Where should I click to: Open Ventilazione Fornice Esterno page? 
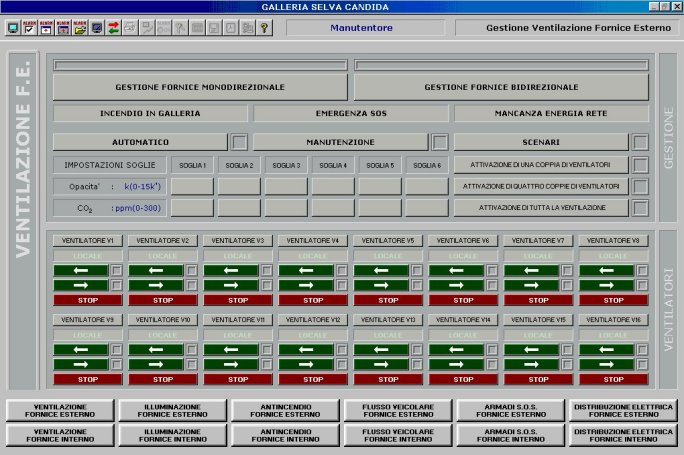pos(60,411)
